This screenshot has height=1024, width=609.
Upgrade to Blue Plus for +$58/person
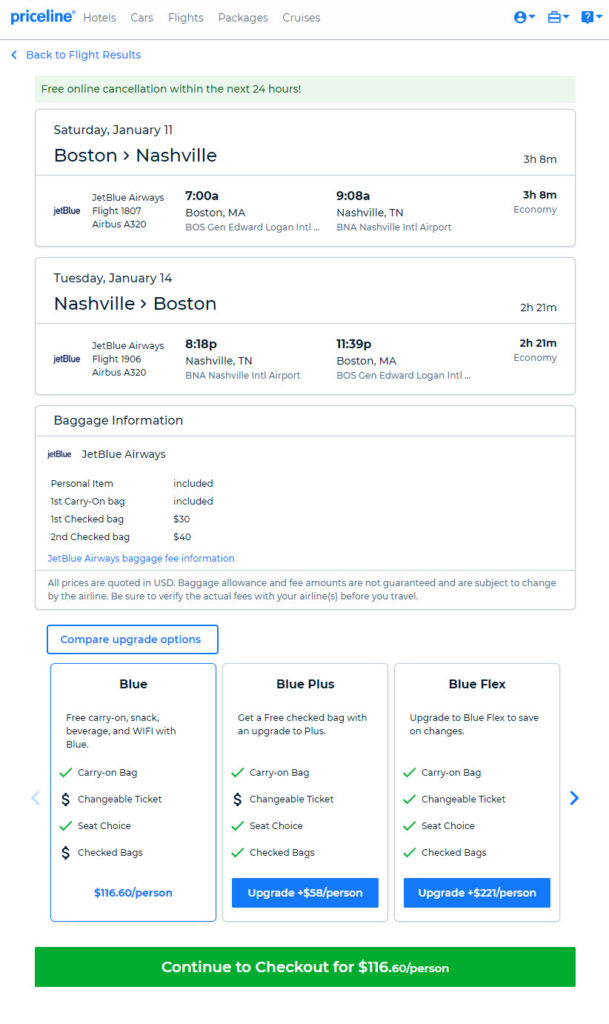[305, 893]
